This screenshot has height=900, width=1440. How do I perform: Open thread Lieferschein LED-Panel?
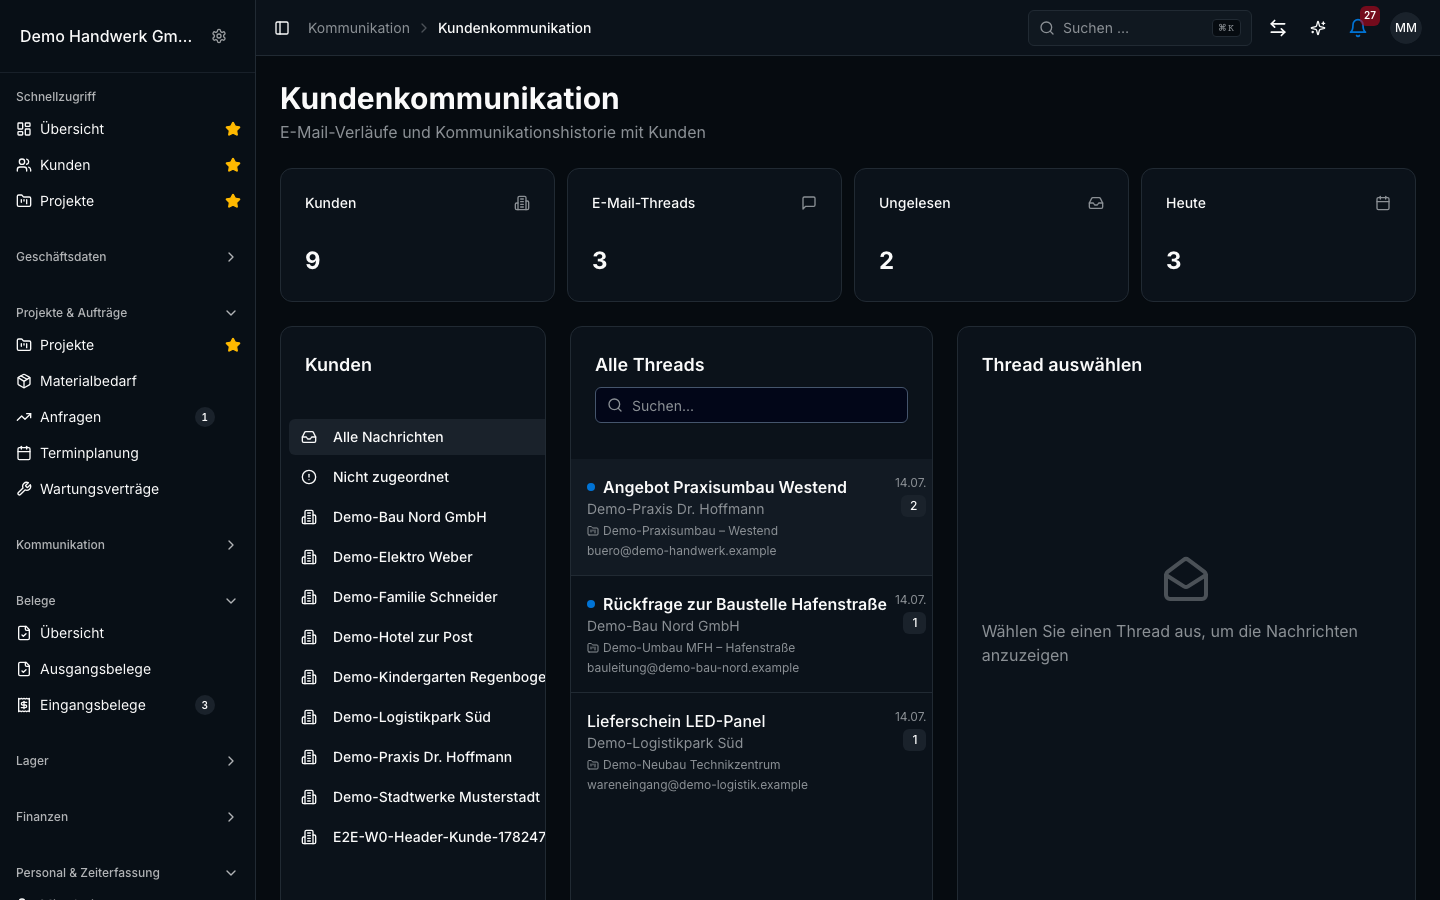(751, 751)
